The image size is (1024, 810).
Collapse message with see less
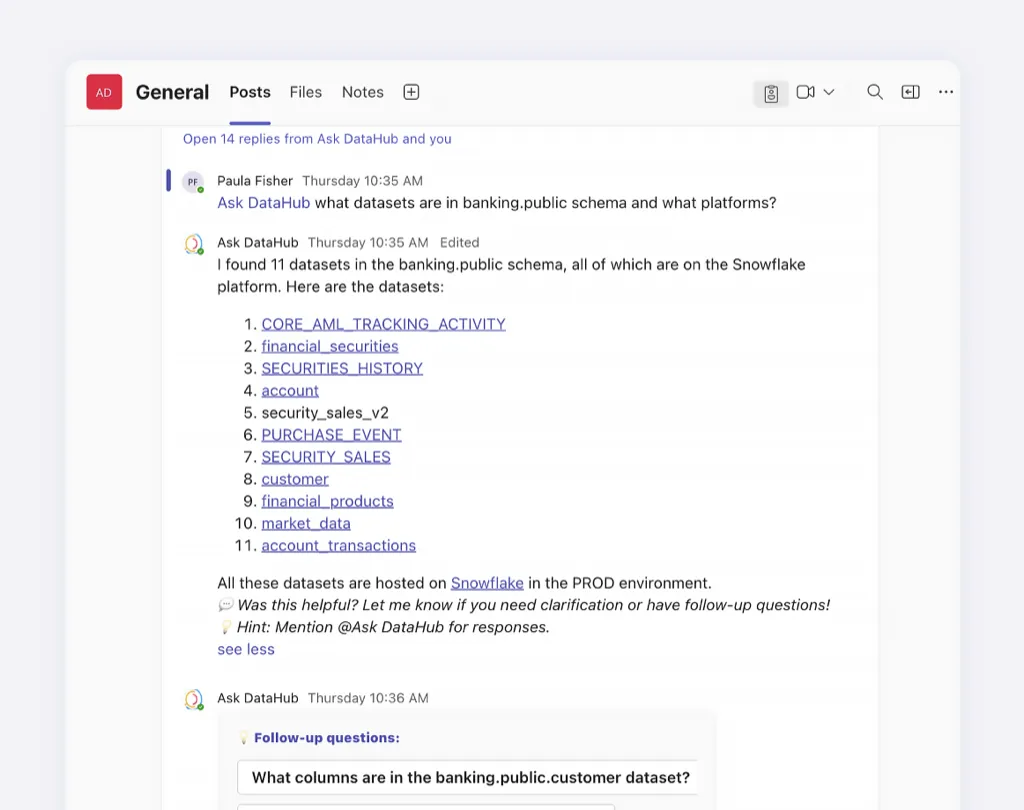pyautogui.click(x=246, y=649)
